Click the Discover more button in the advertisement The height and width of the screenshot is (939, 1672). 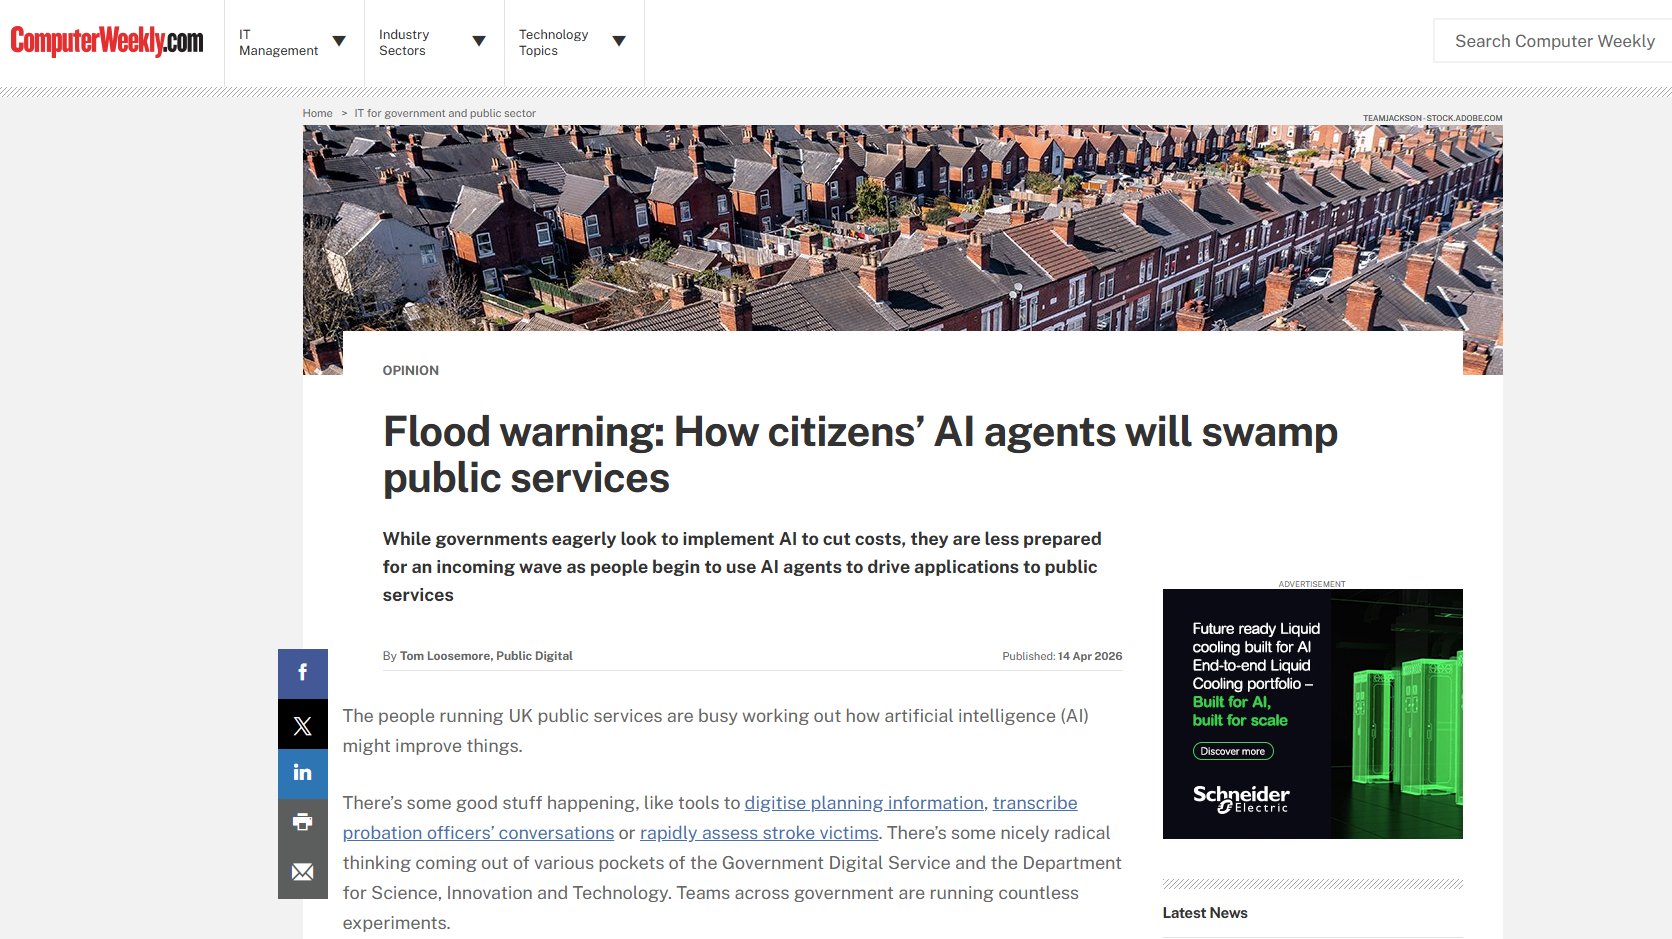click(1233, 751)
